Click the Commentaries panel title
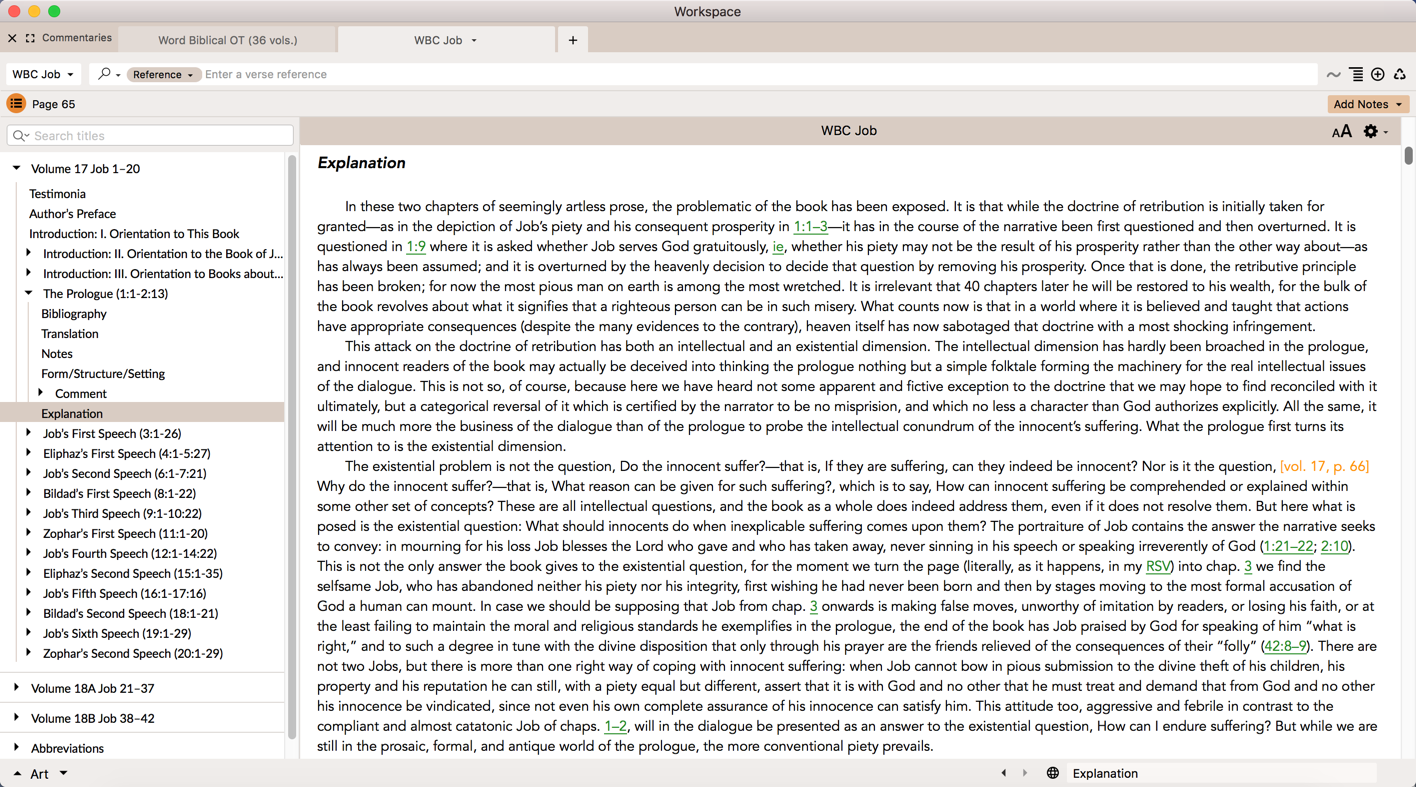This screenshot has height=787, width=1416. (x=77, y=38)
